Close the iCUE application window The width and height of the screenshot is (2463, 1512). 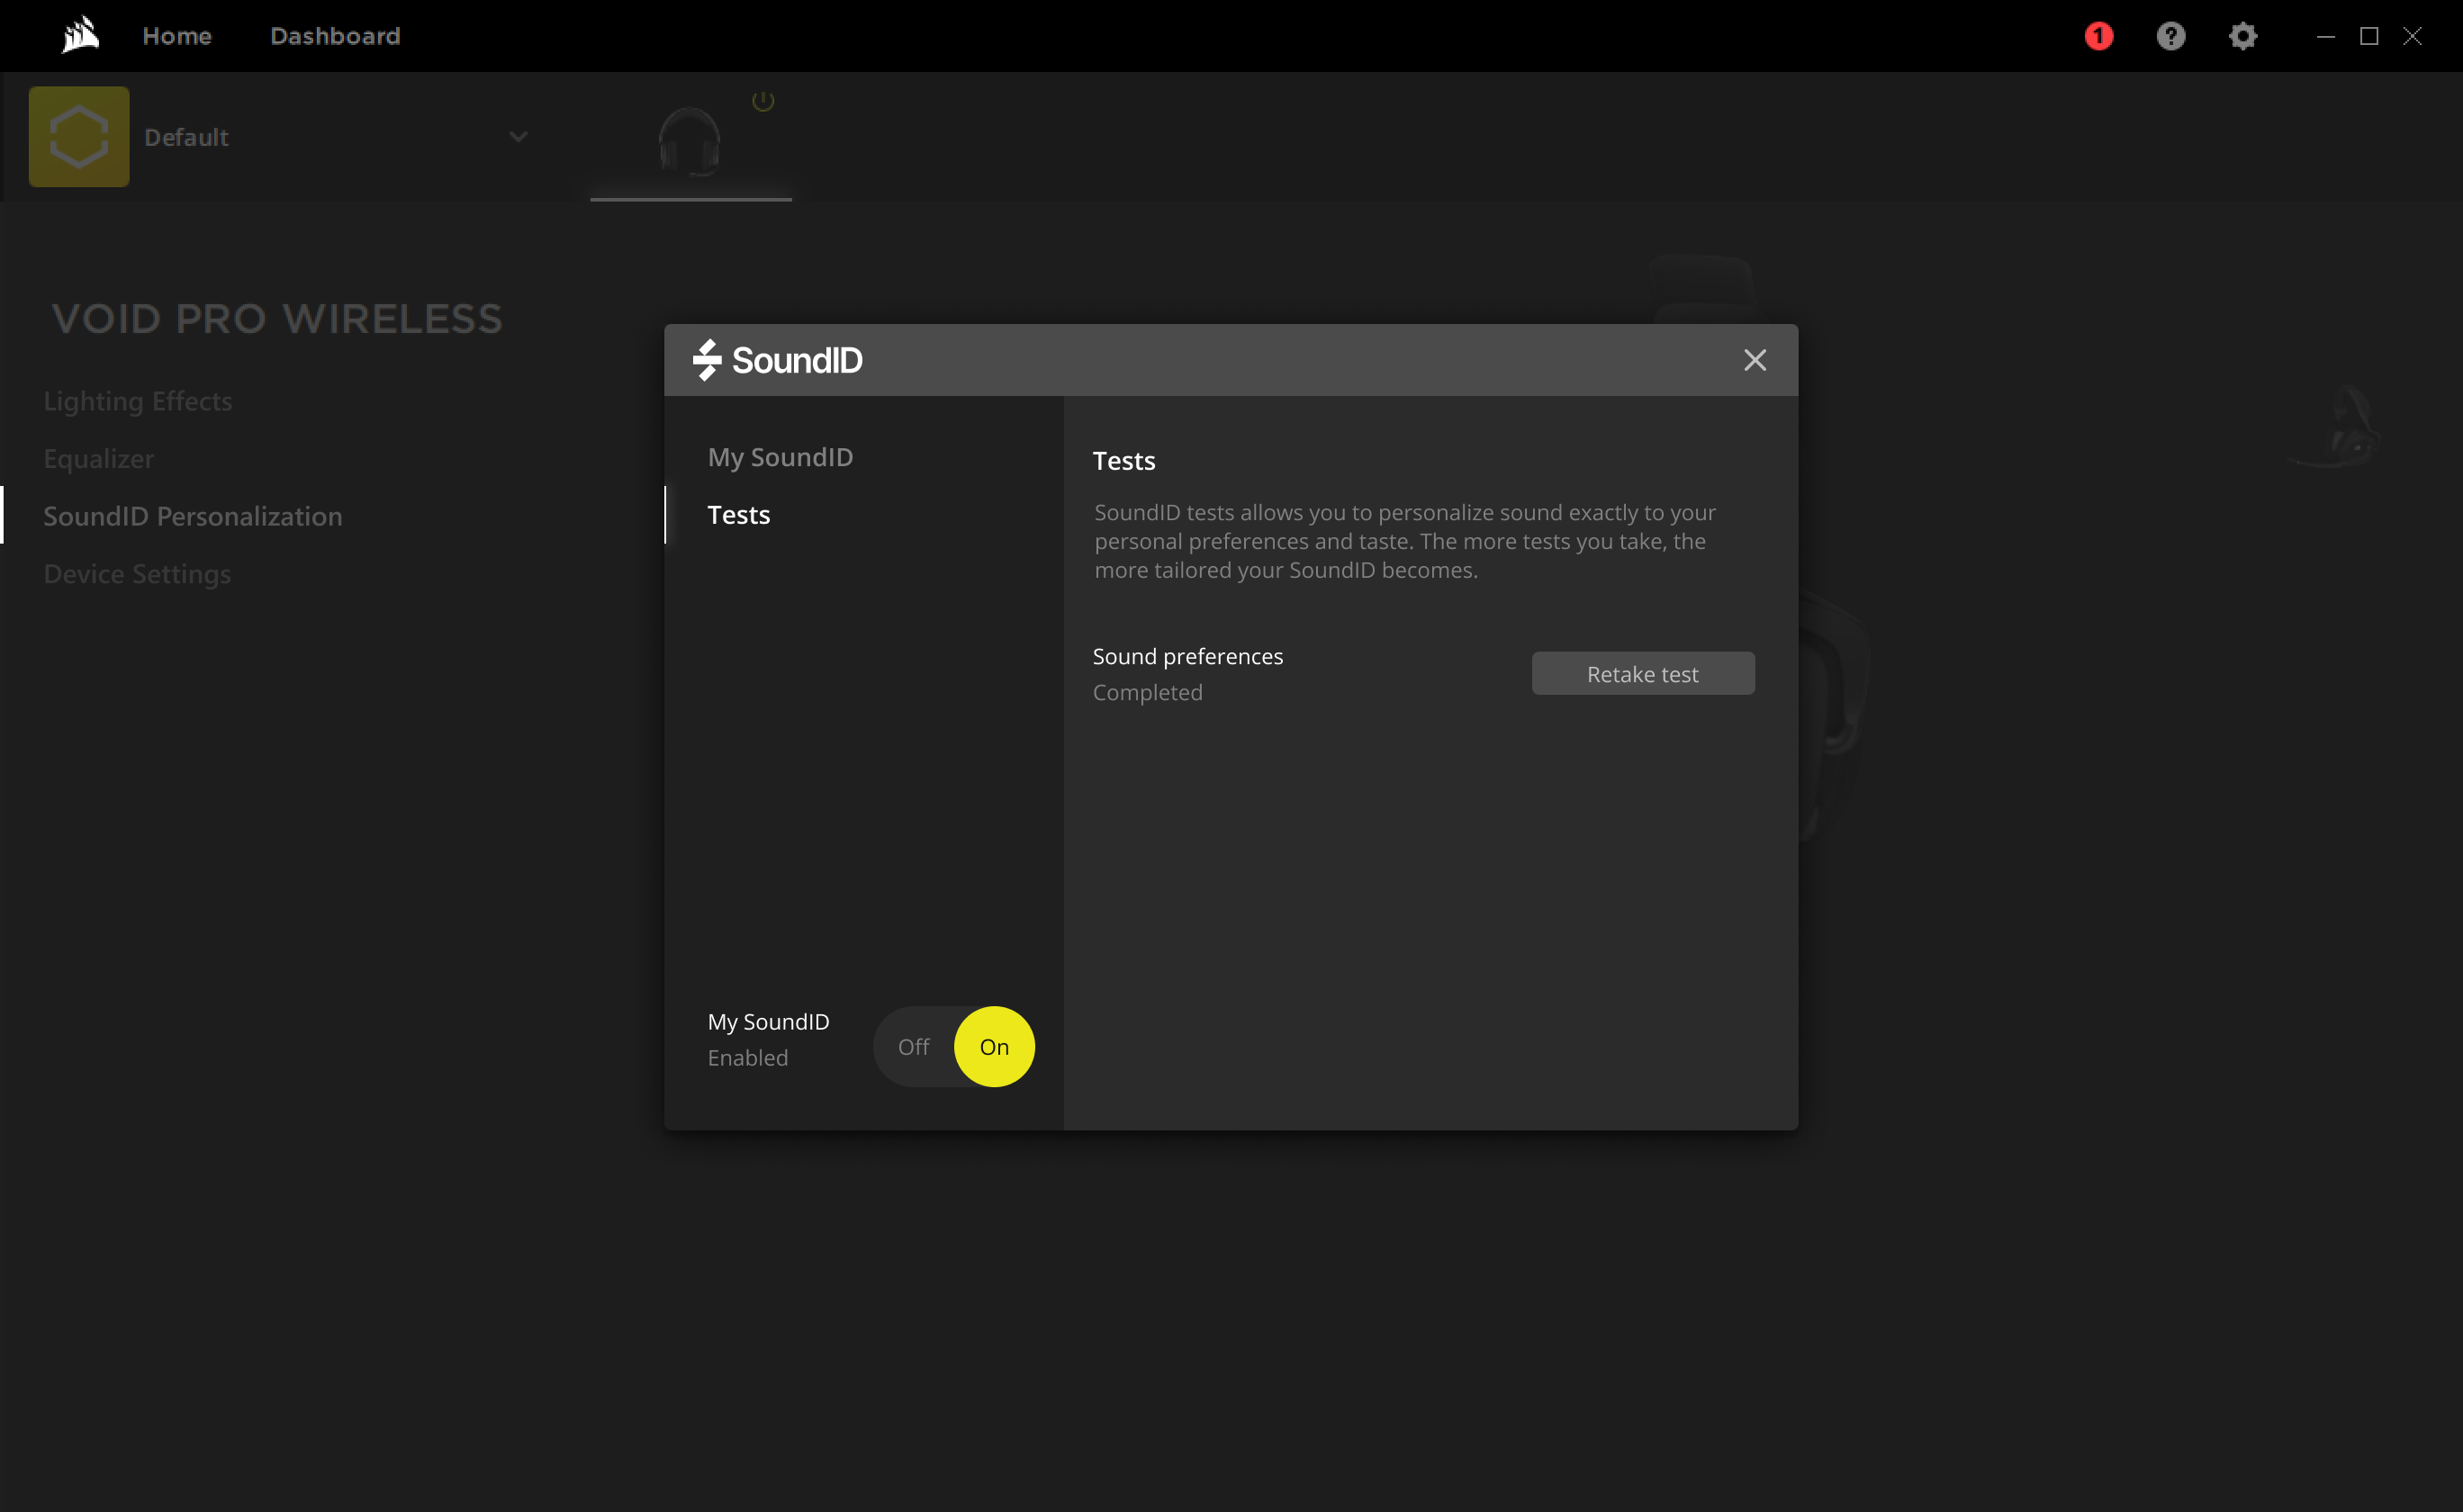[2412, 36]
